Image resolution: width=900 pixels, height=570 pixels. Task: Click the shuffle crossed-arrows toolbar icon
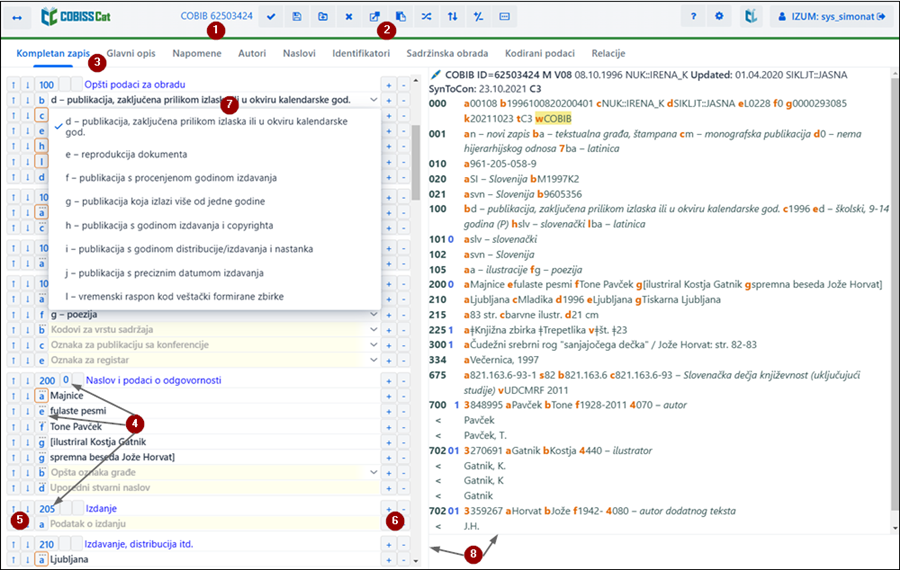point(426,17)
